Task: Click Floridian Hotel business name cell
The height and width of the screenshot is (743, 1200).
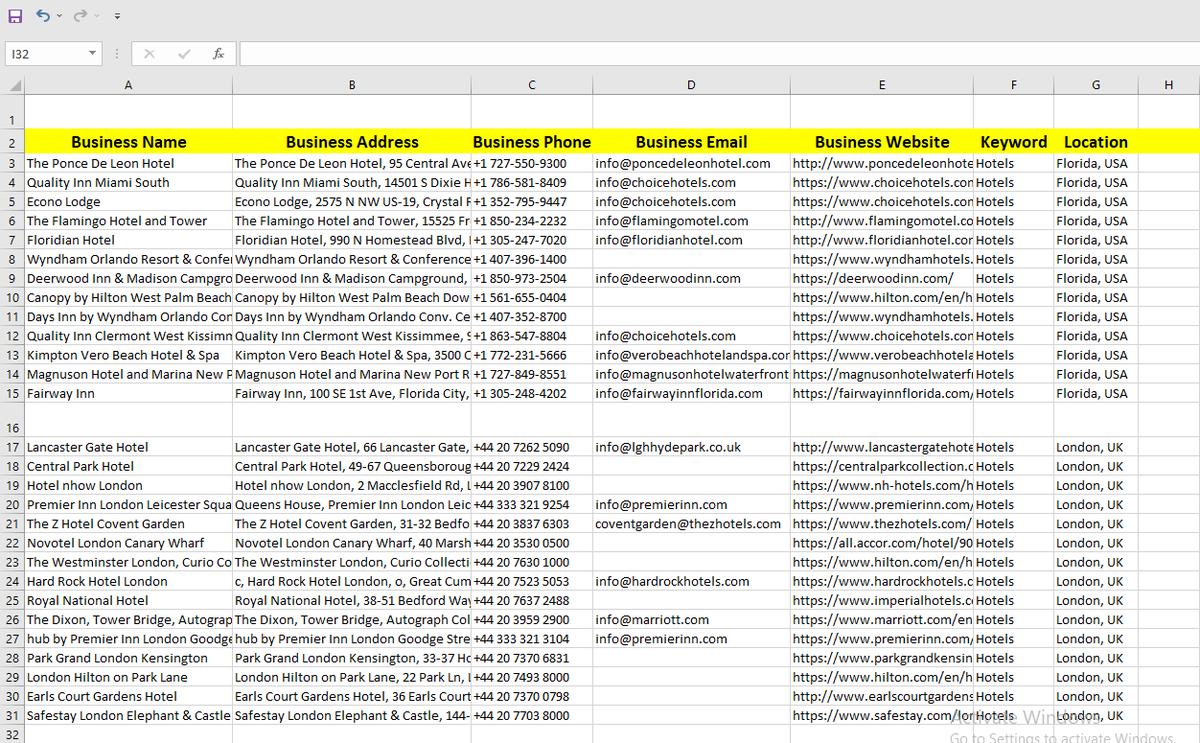Action: pyautogui.click(x=128, y=240)
